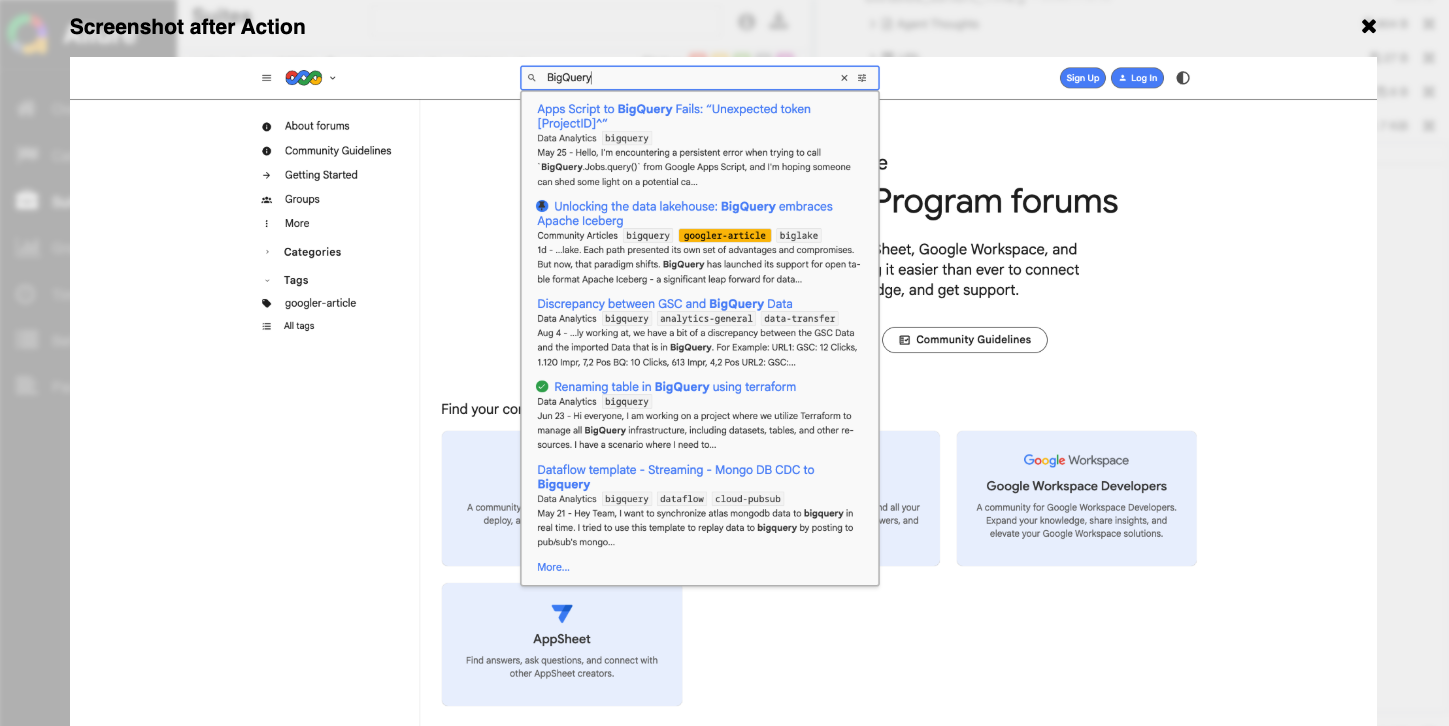Click list icon beside All tags
The width and height of the screenshot is (1449, 726).
tap(266, 326)
